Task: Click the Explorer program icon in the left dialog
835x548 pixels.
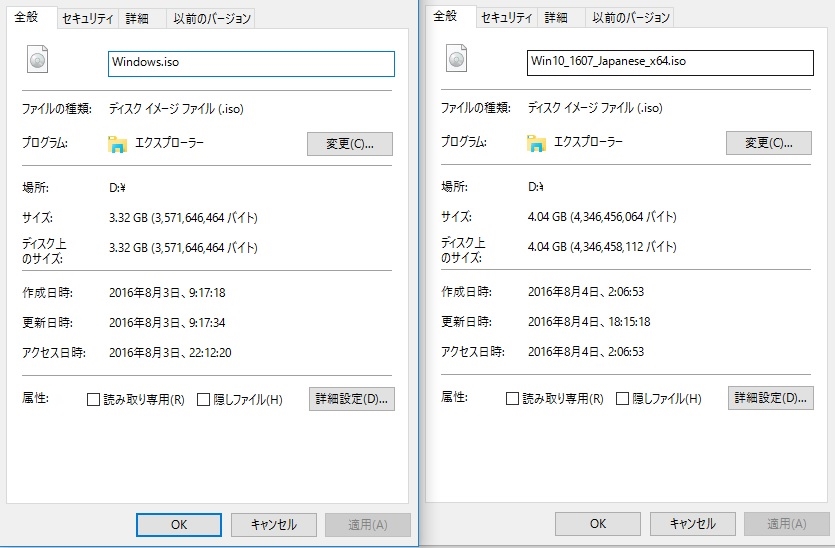Action: coord(118,144)
